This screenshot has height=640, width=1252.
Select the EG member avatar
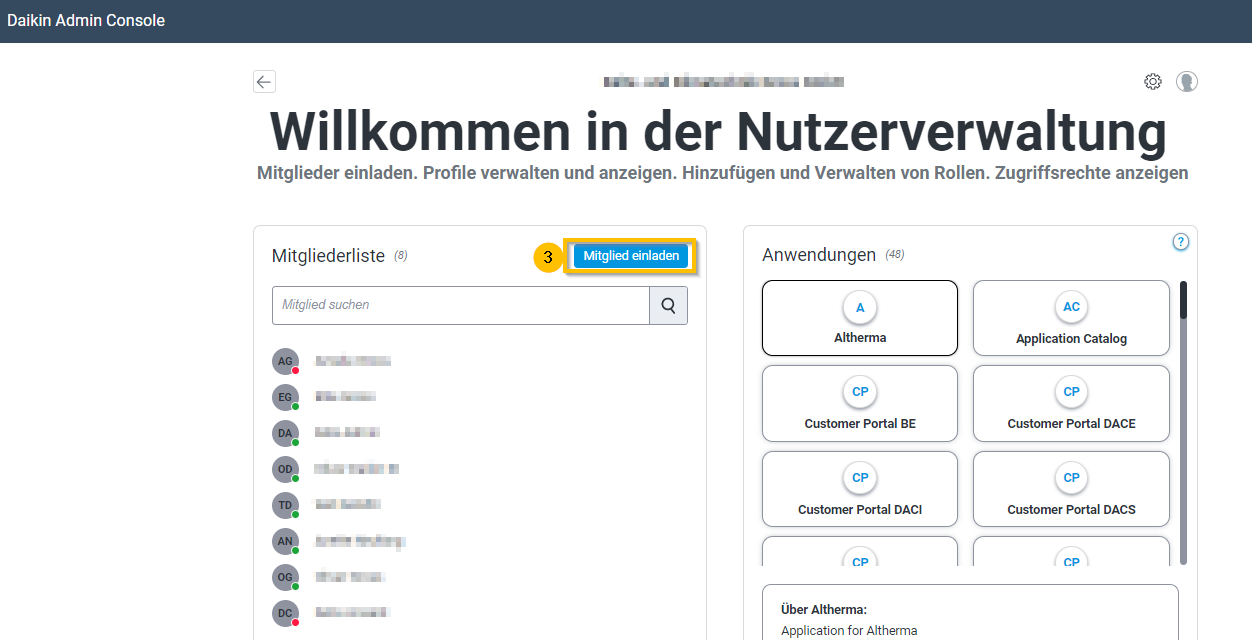[x=285, y=397]
